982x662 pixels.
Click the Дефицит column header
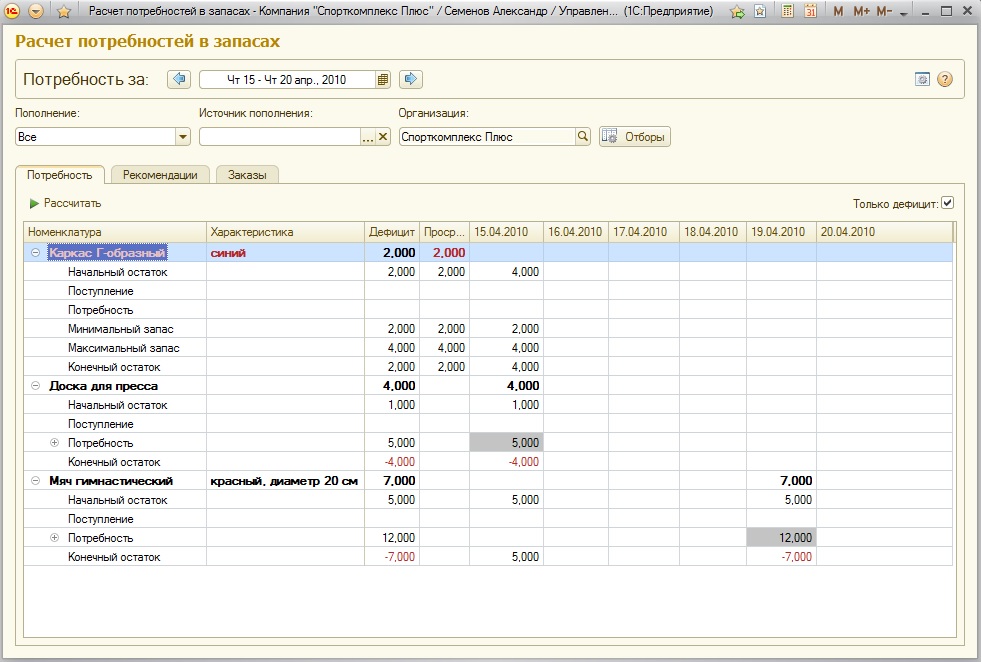[x=391, y=232]
